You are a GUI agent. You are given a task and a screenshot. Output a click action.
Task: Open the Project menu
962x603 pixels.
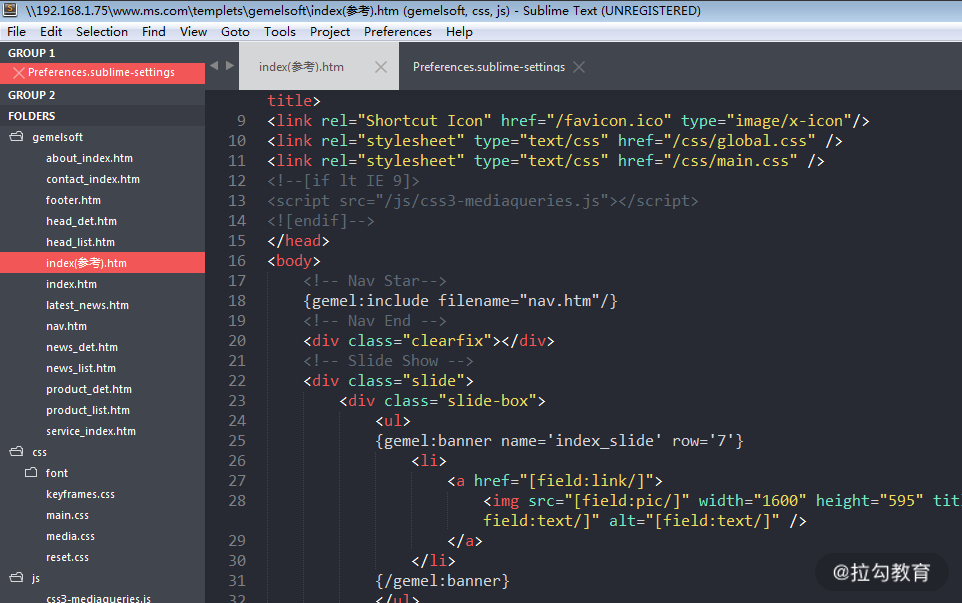tap(329, 32)
